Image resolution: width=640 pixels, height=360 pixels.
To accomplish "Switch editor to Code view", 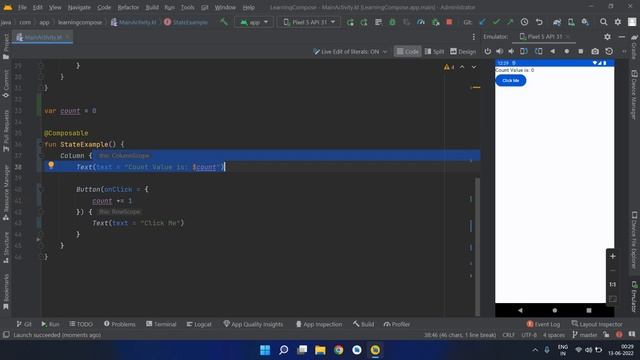I will point(407,51).
